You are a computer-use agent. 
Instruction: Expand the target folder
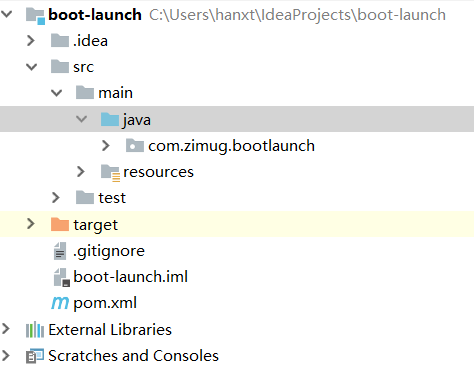[31, 224]
